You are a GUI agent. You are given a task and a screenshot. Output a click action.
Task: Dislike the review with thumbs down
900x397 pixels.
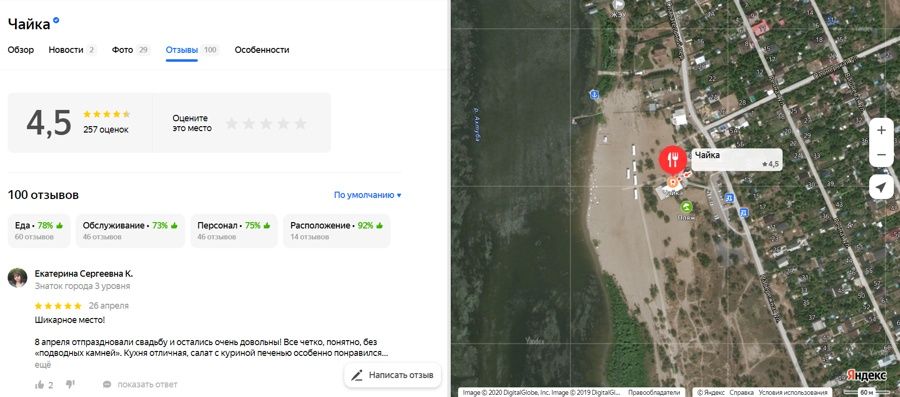(x=70, y=384)
